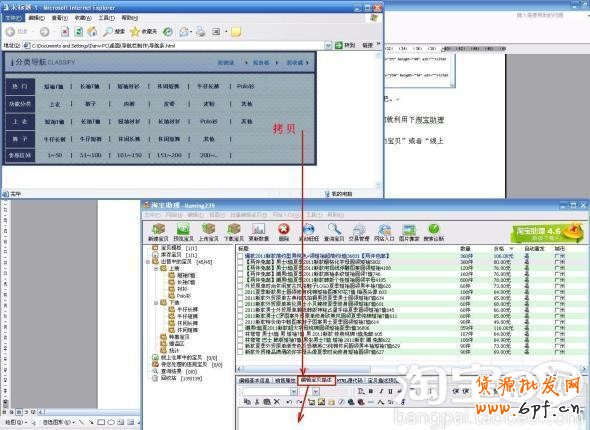Click the red 删除 delete icon
The height and width of the screenshot is (430, 590).
point(284,232)
